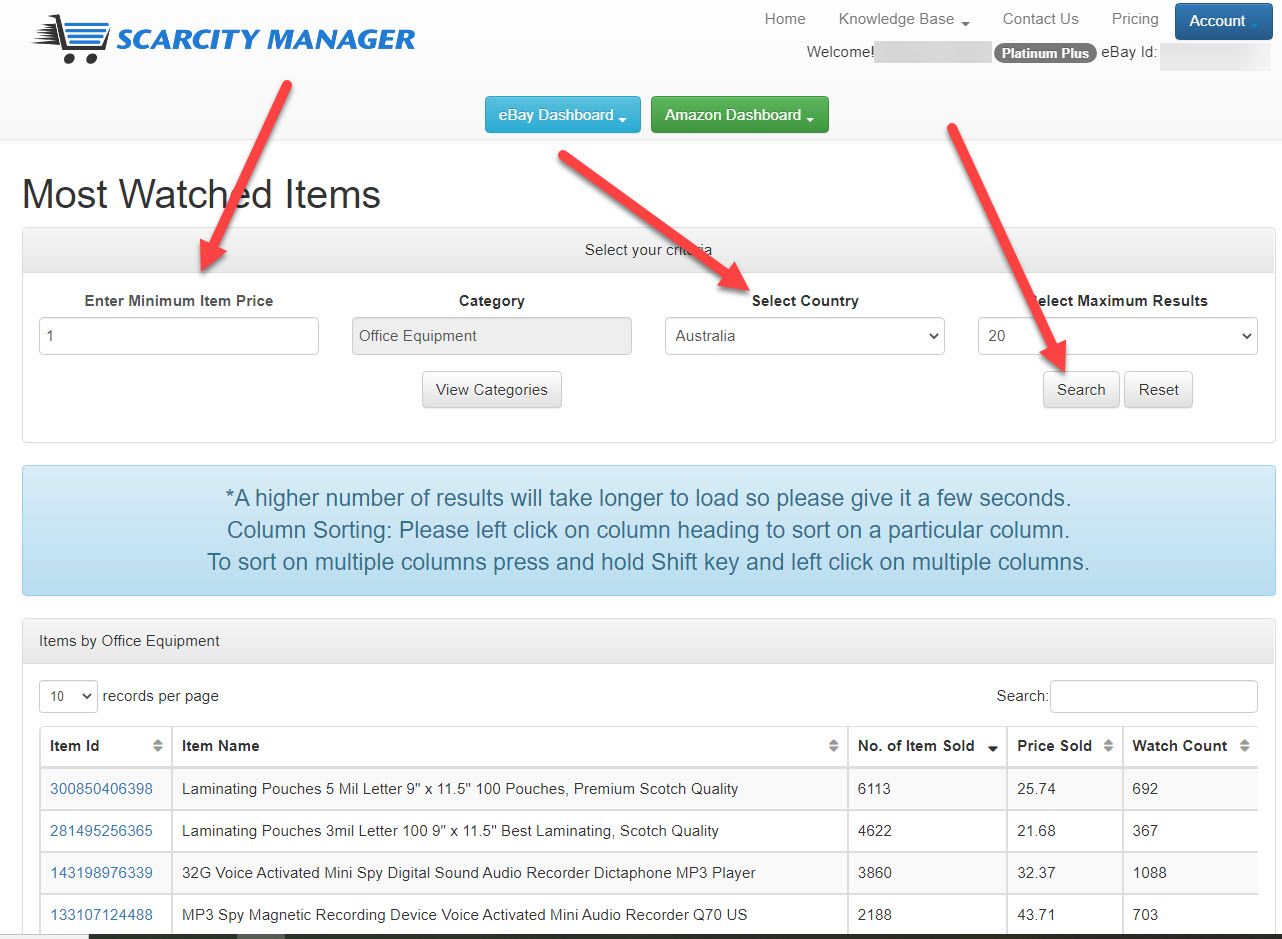1282x939 pixels.
Task: Click watch count value 367
Action: (1145, 831)
